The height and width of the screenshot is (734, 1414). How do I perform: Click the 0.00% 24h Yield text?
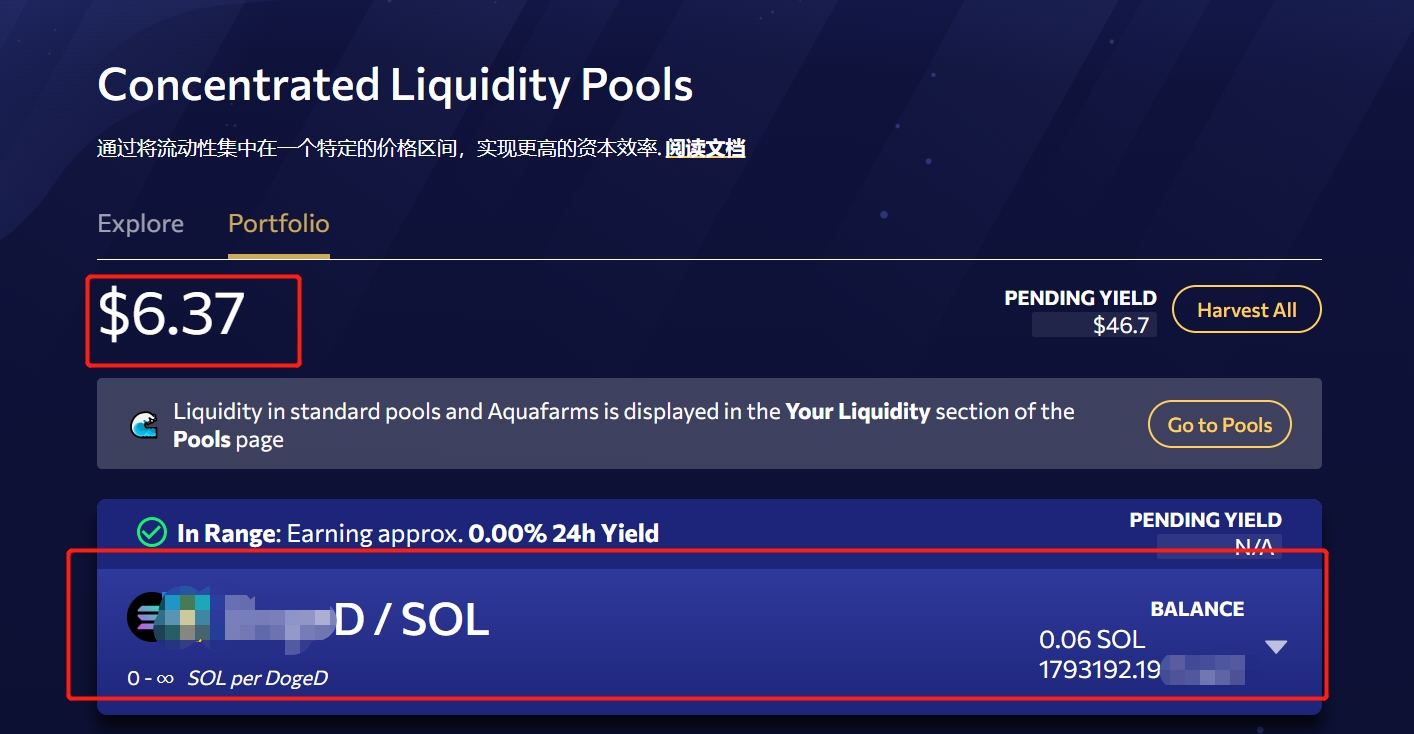click(x=563, y=534)
